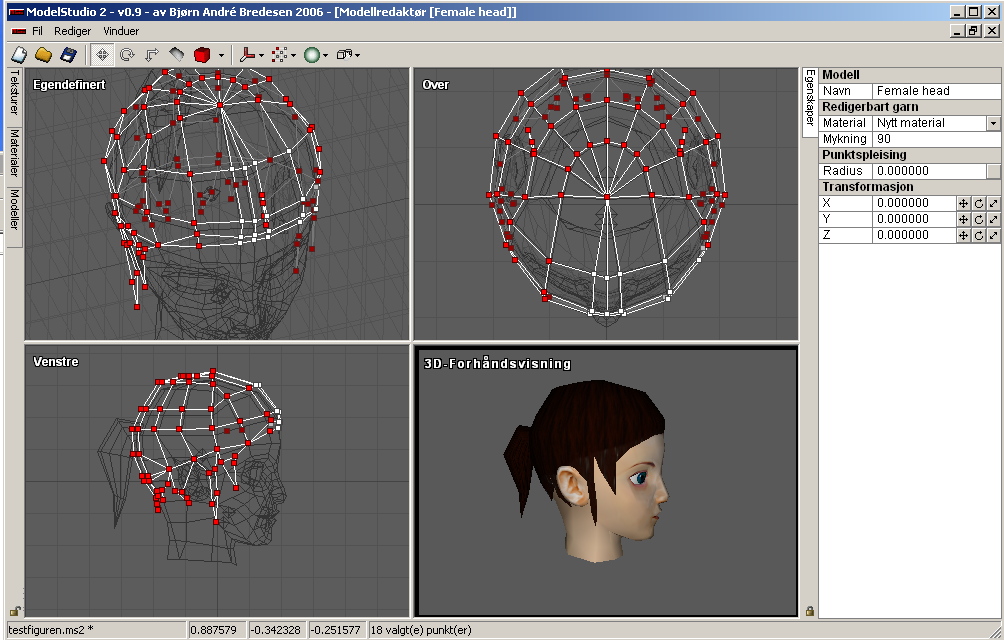Click the Mykning field showing 90
The width and height of the screenshot is (1004, 640).
click(936, 139)
